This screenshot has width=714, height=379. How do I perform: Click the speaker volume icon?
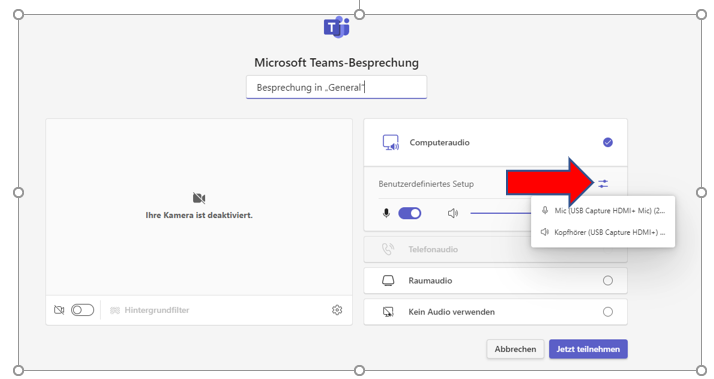(x=453, y=213)
